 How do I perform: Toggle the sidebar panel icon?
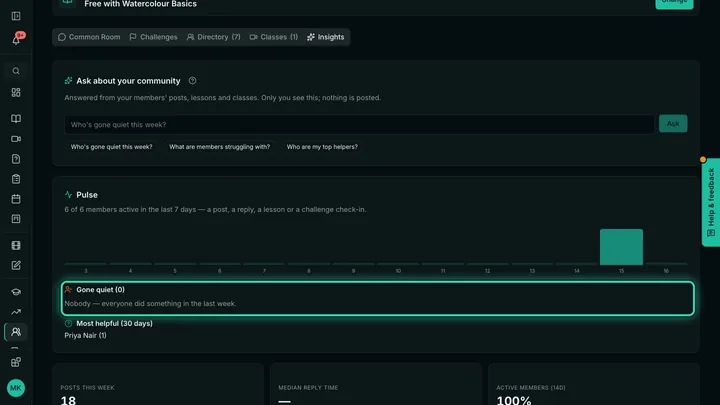click(x=16, y=16)
